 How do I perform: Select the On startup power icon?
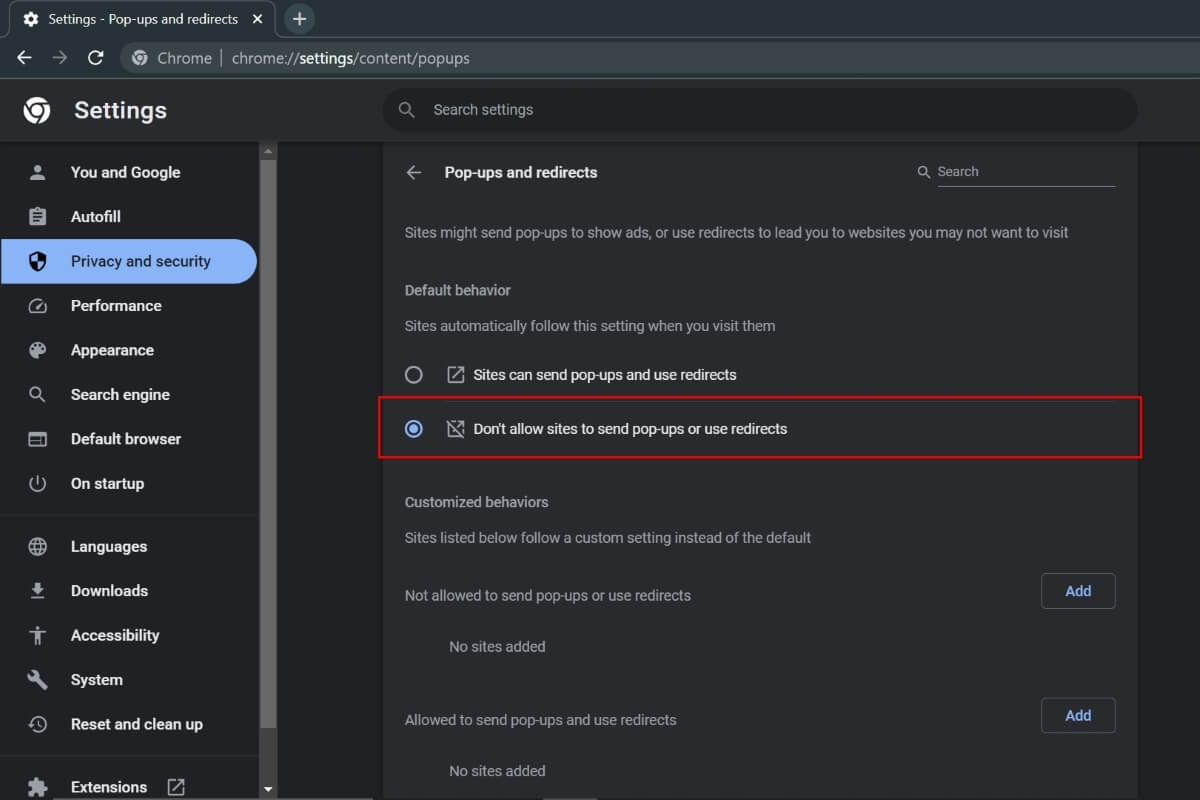coord(37,483)
